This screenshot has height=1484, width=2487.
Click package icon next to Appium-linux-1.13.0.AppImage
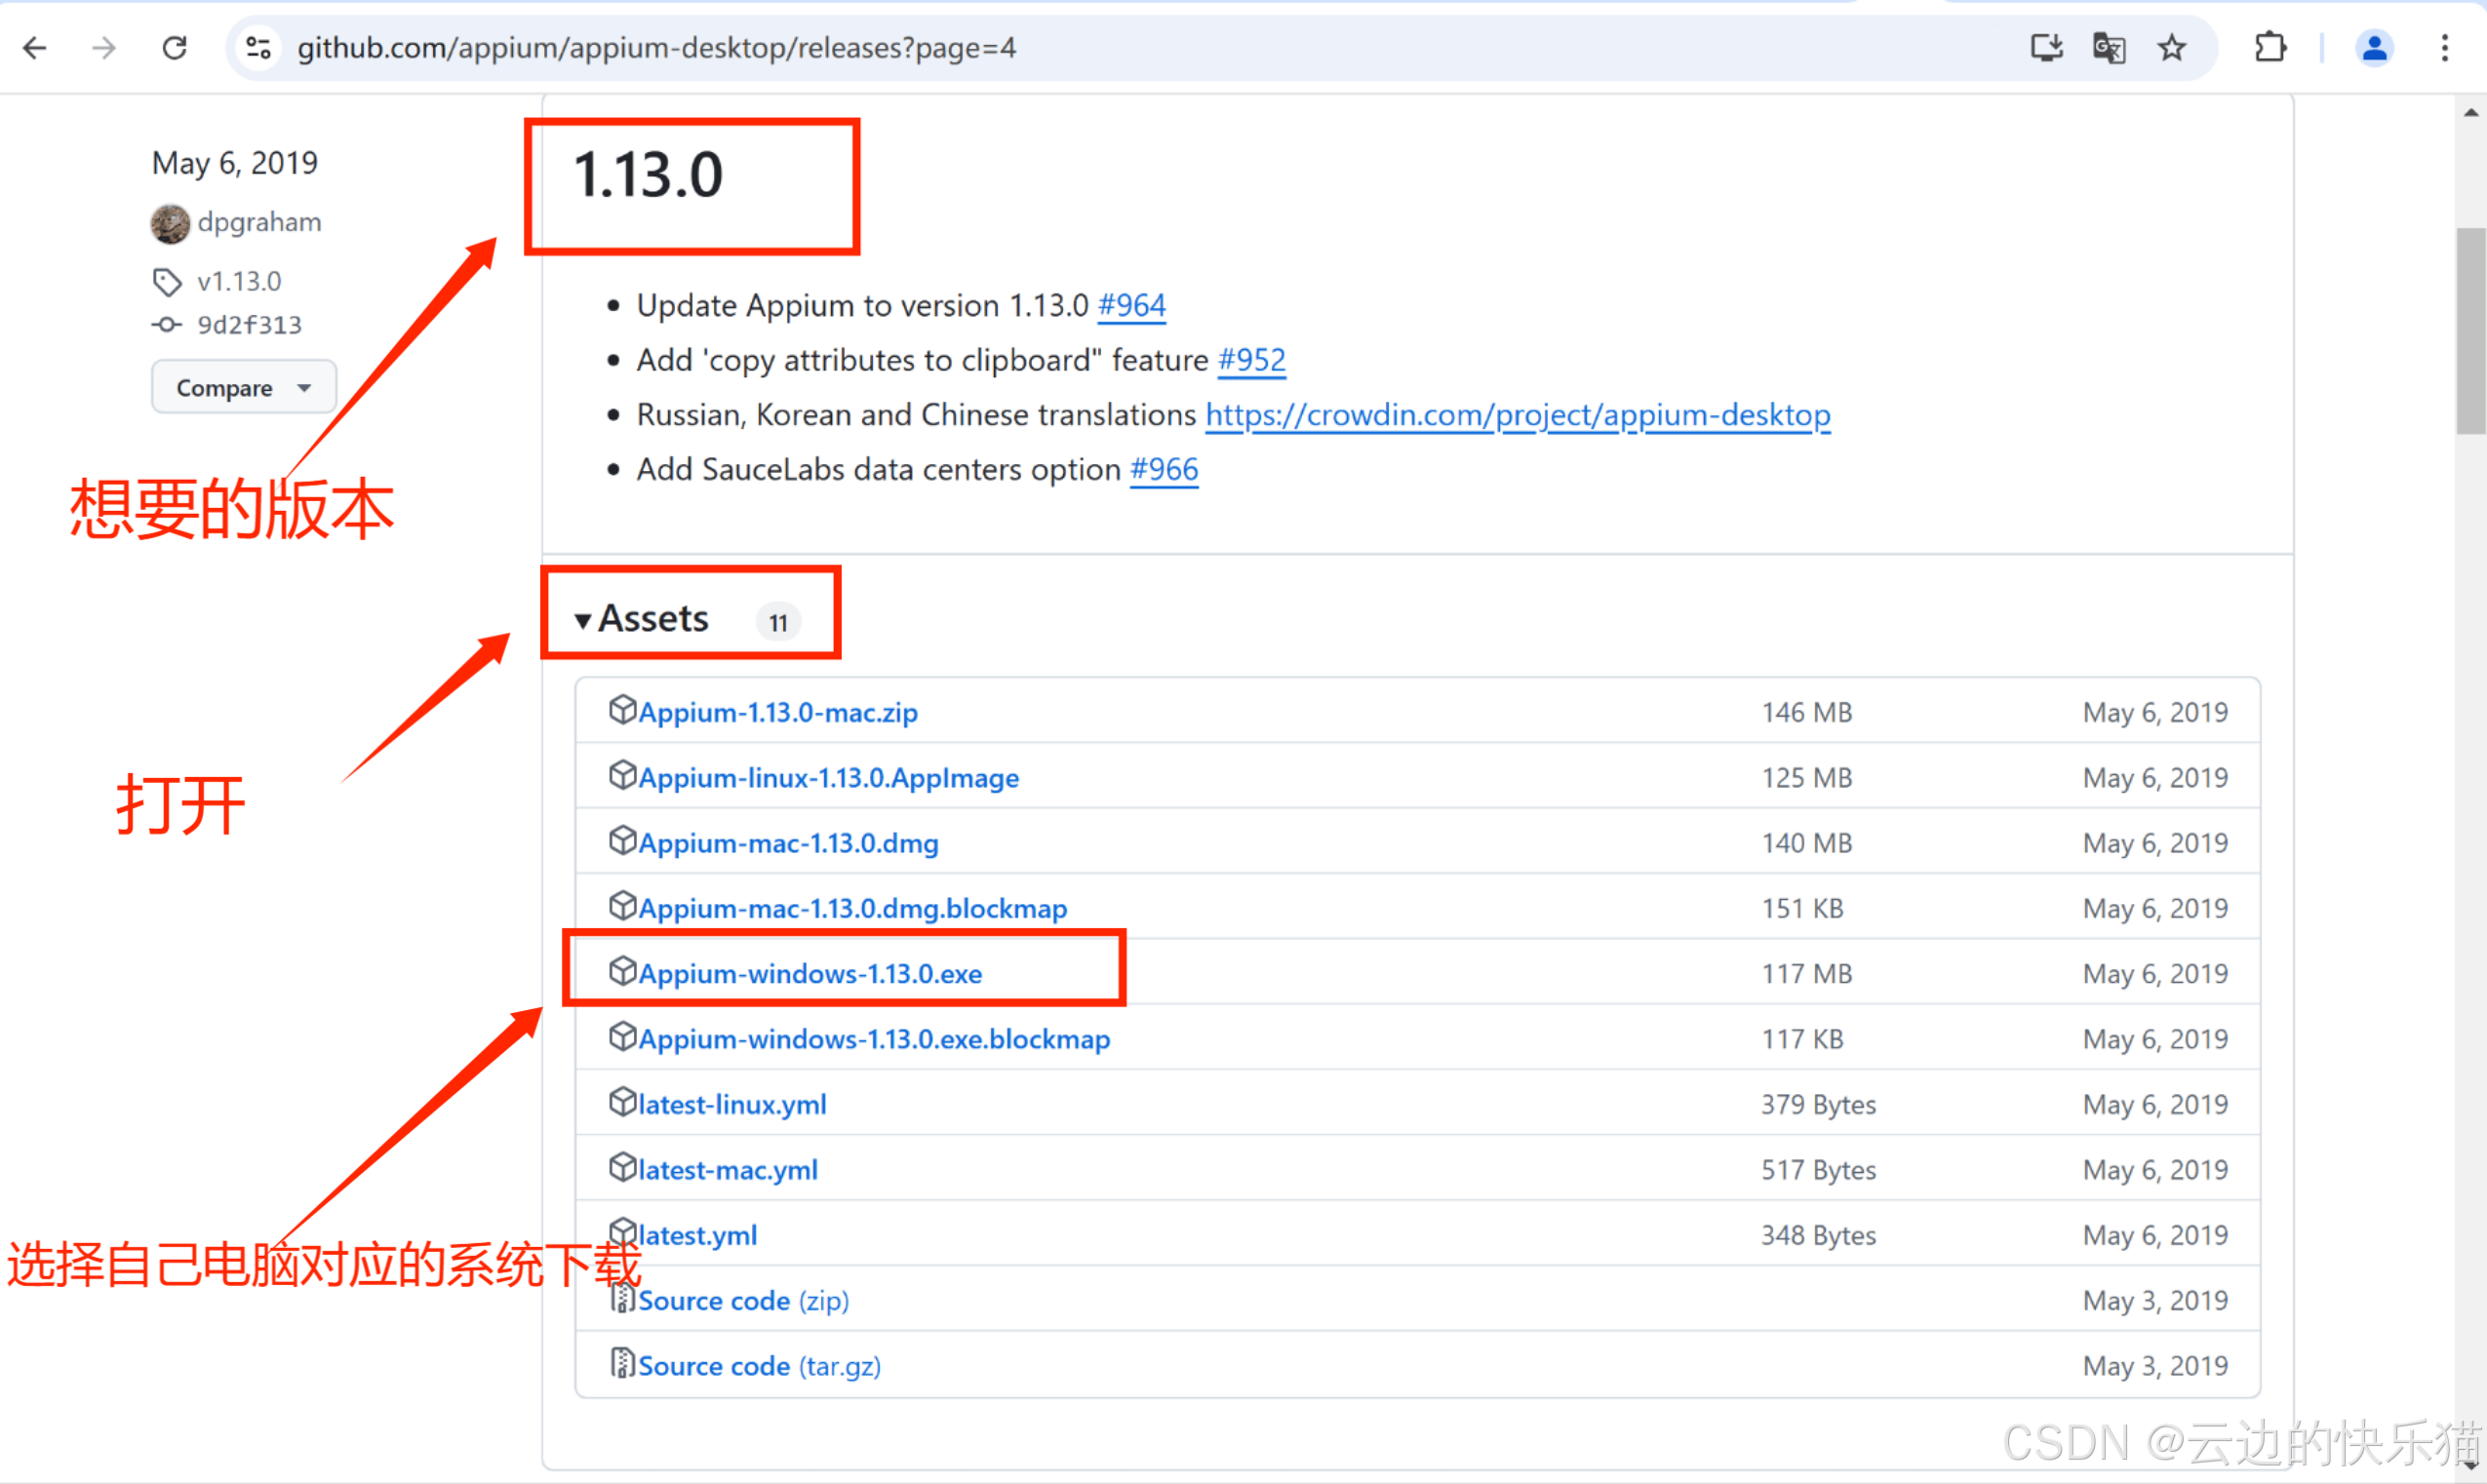pos(622,775)
